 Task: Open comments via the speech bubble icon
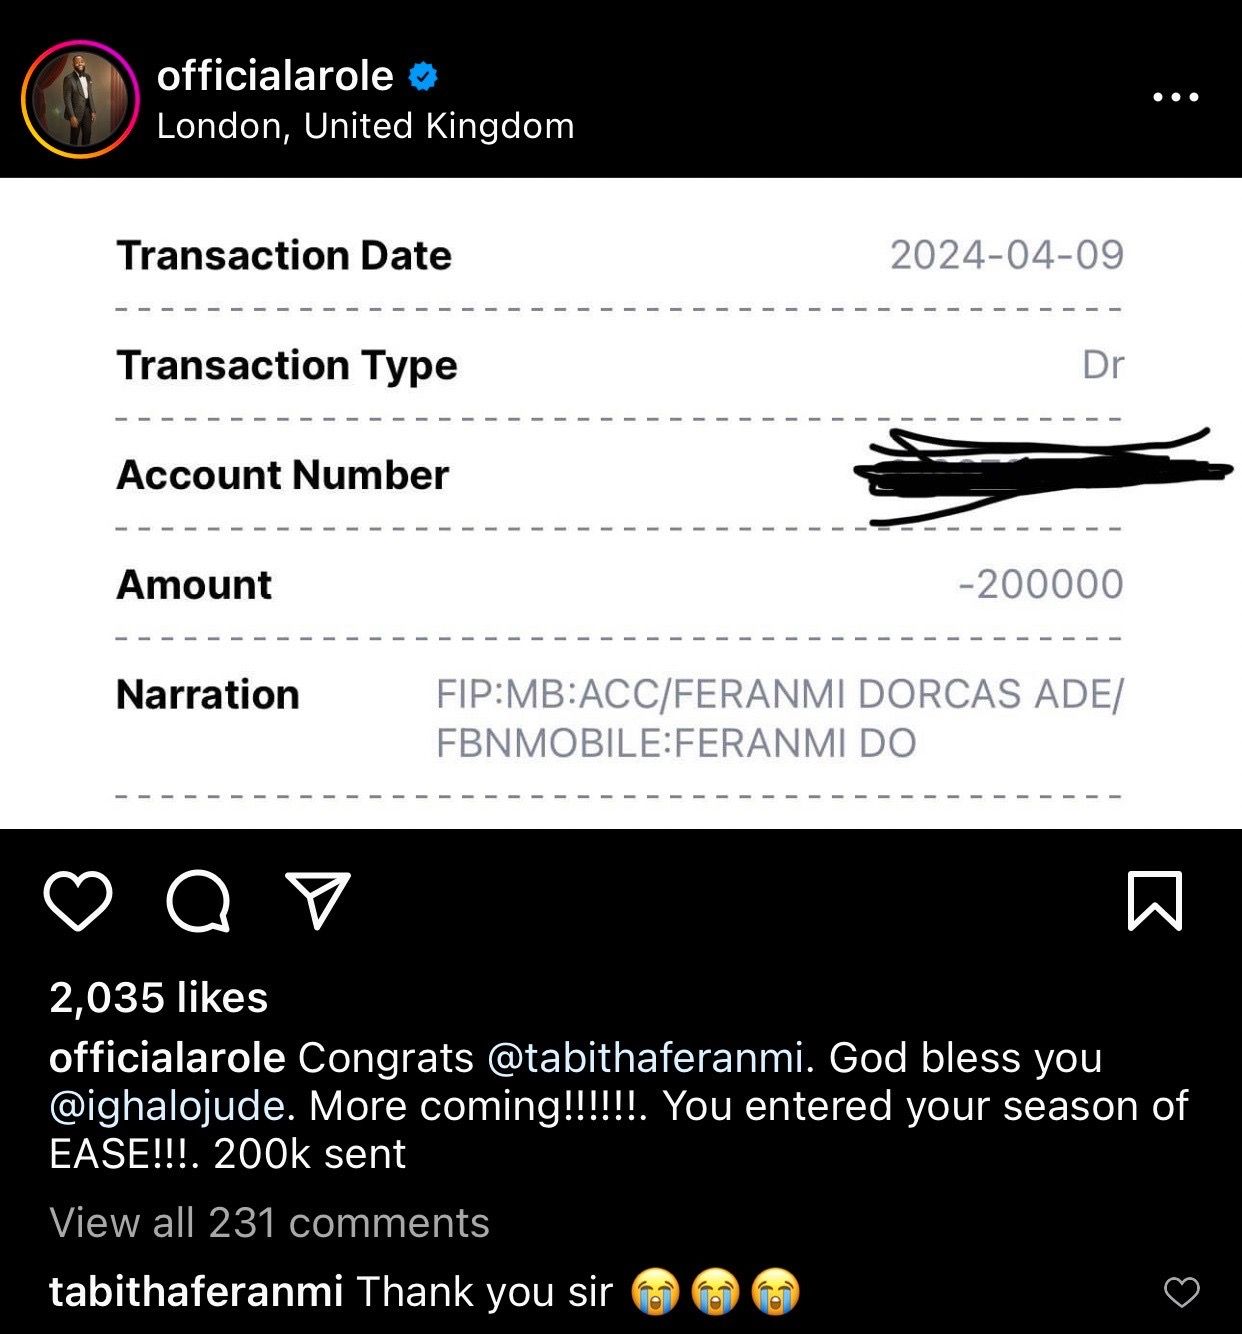[198, 901]
